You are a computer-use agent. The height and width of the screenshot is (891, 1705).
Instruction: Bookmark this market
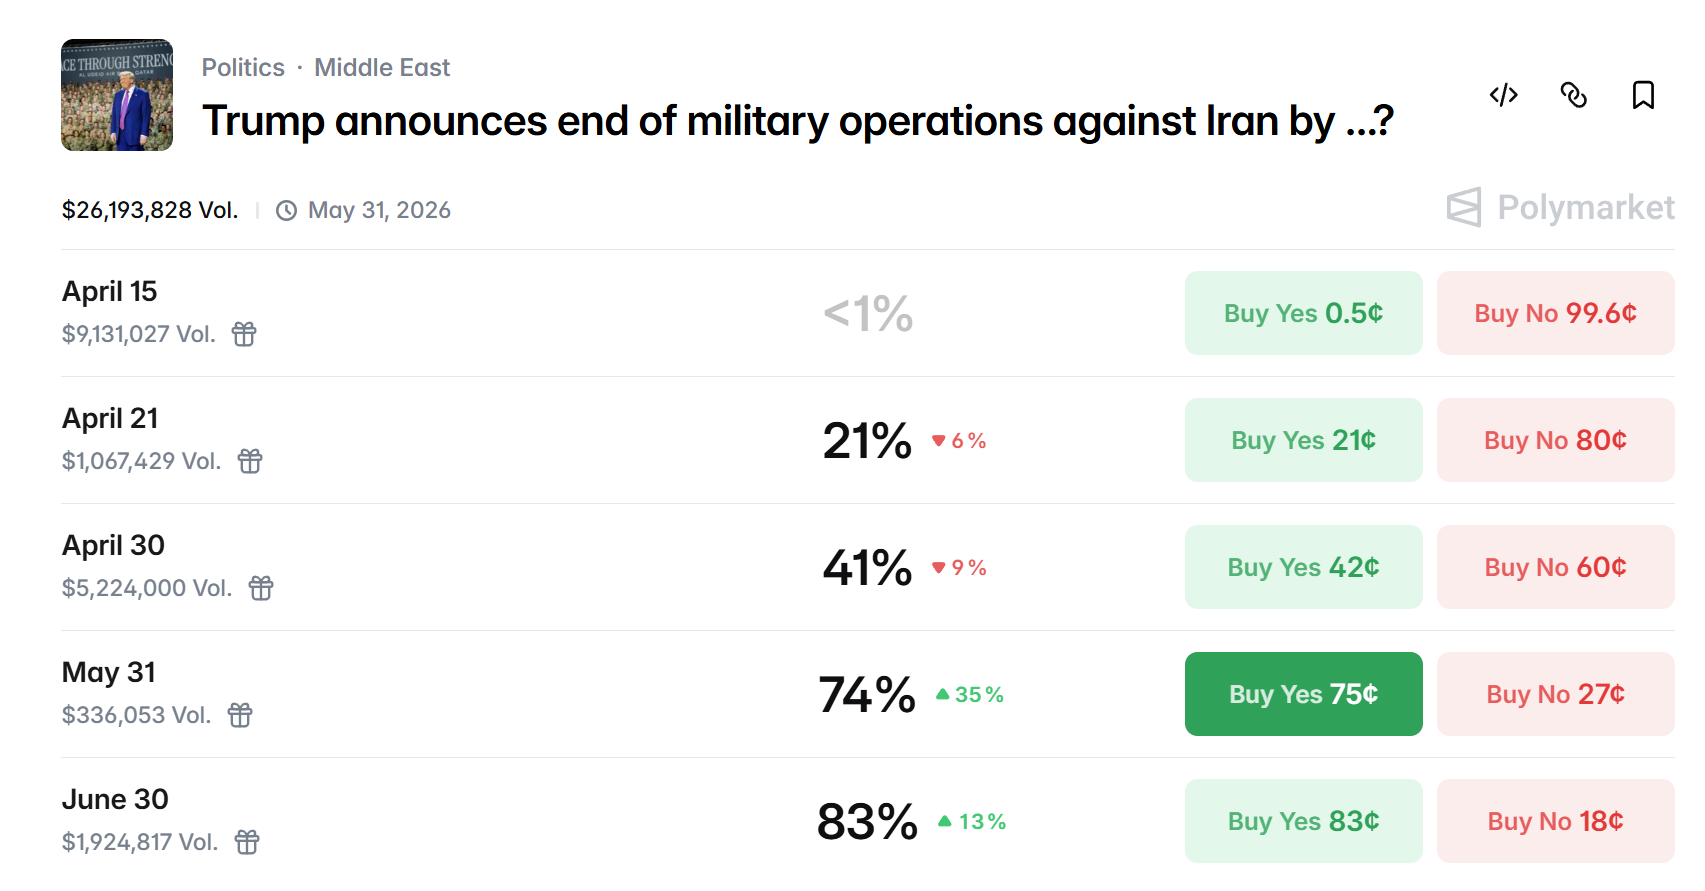pos(1643,95)
